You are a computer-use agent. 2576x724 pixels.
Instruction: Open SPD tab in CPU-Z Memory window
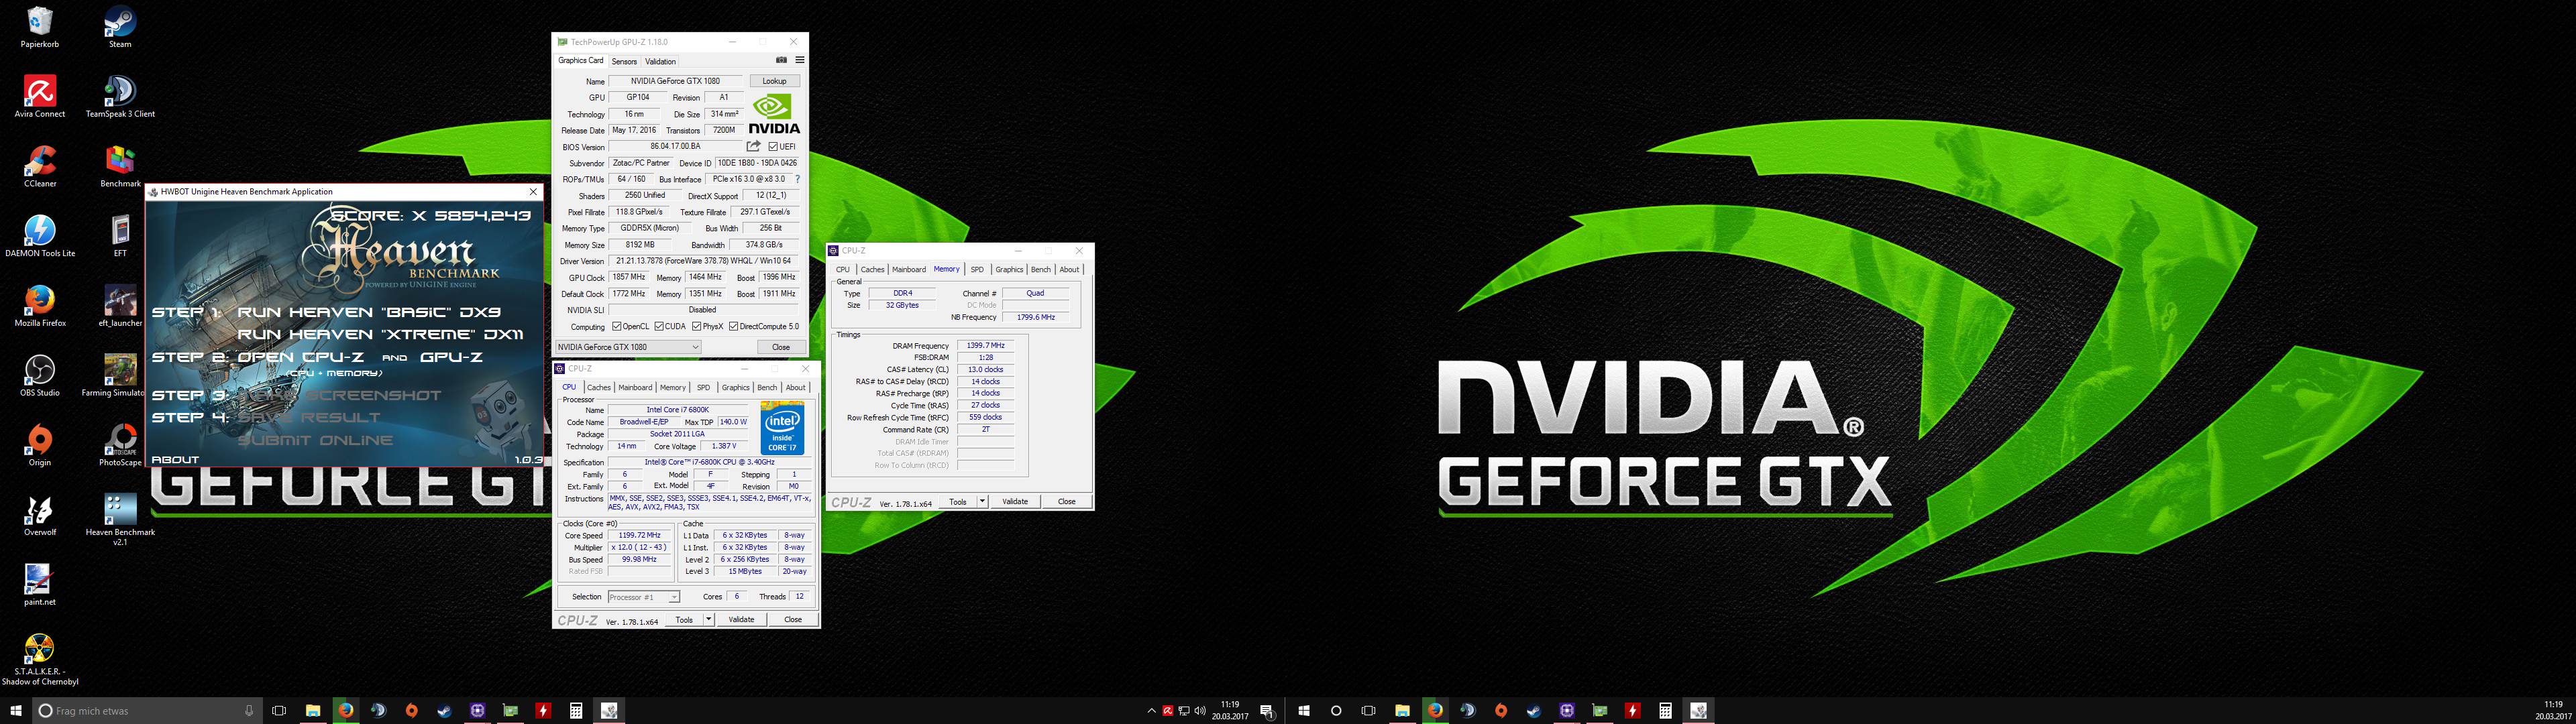point(977,269)
